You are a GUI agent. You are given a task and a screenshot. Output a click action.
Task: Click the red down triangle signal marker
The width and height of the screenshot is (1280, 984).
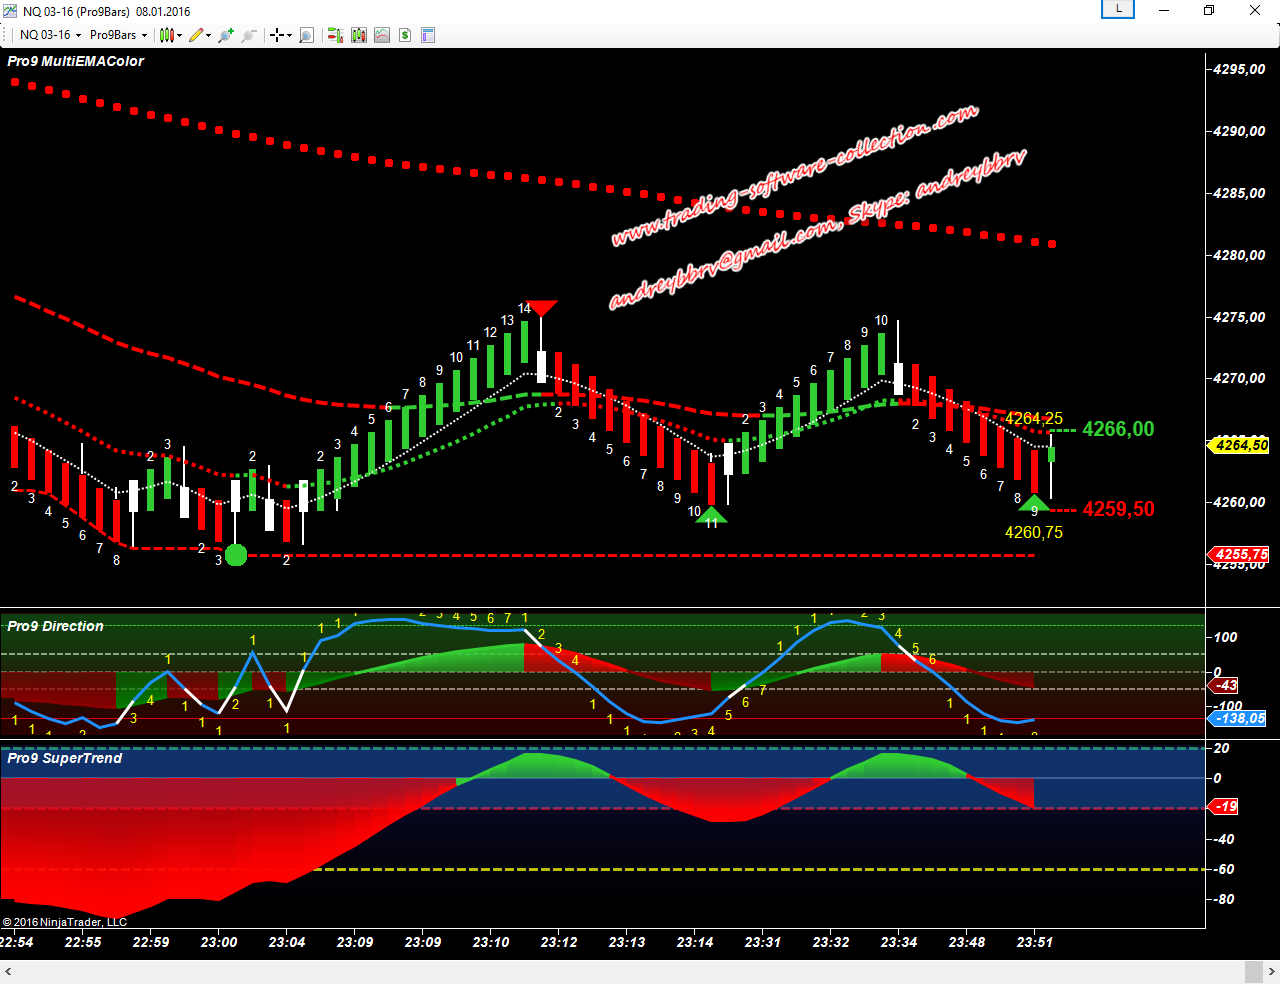click(x=541, y=306)
